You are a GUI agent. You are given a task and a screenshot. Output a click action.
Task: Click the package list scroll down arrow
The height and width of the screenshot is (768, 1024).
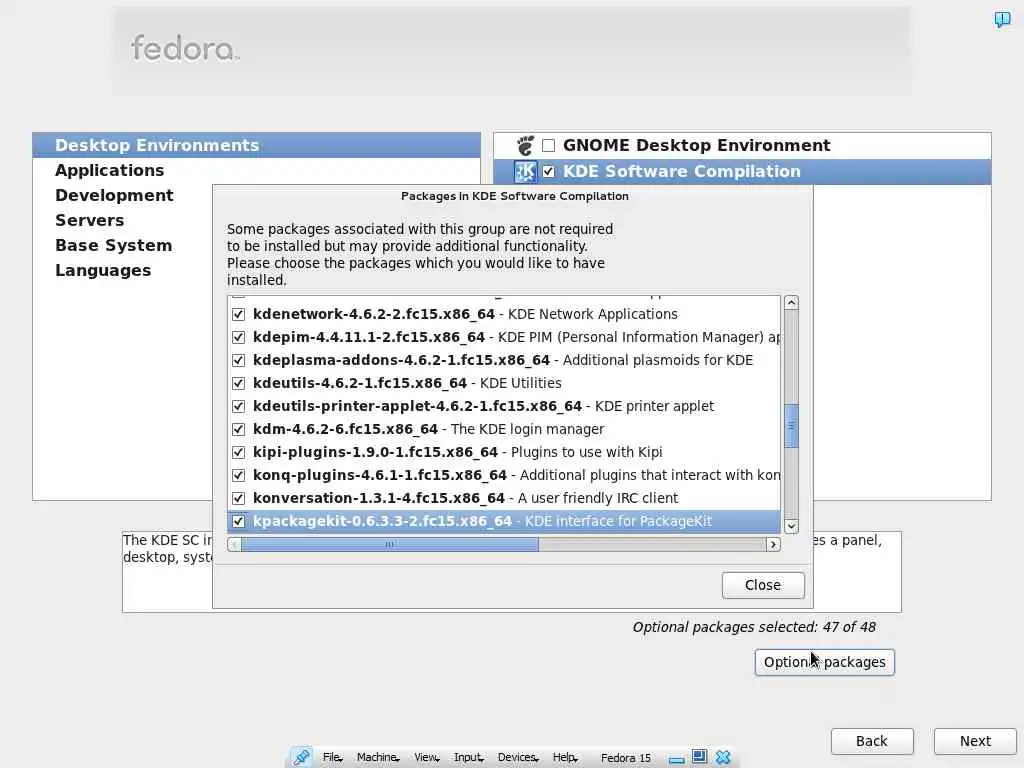coord(791,526)
